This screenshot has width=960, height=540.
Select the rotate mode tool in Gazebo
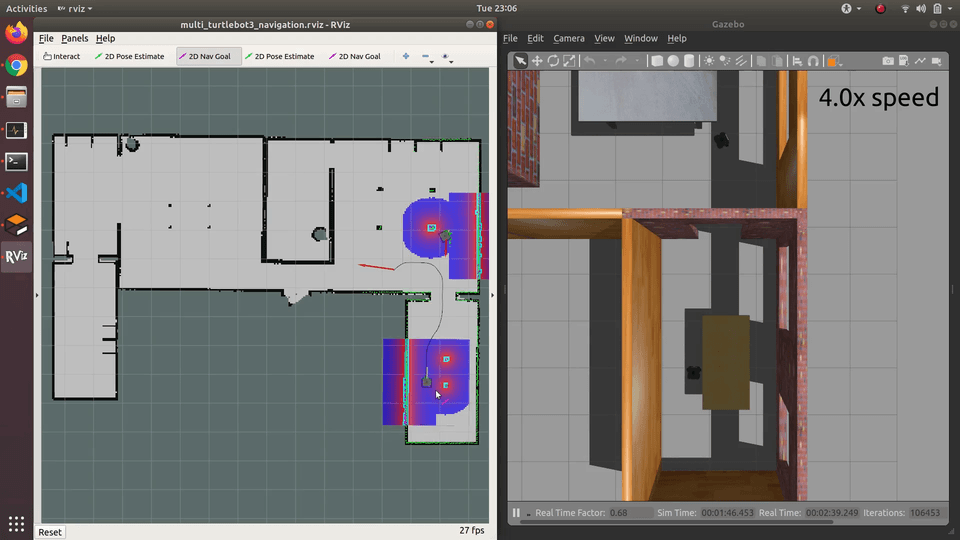coord(553,61)
